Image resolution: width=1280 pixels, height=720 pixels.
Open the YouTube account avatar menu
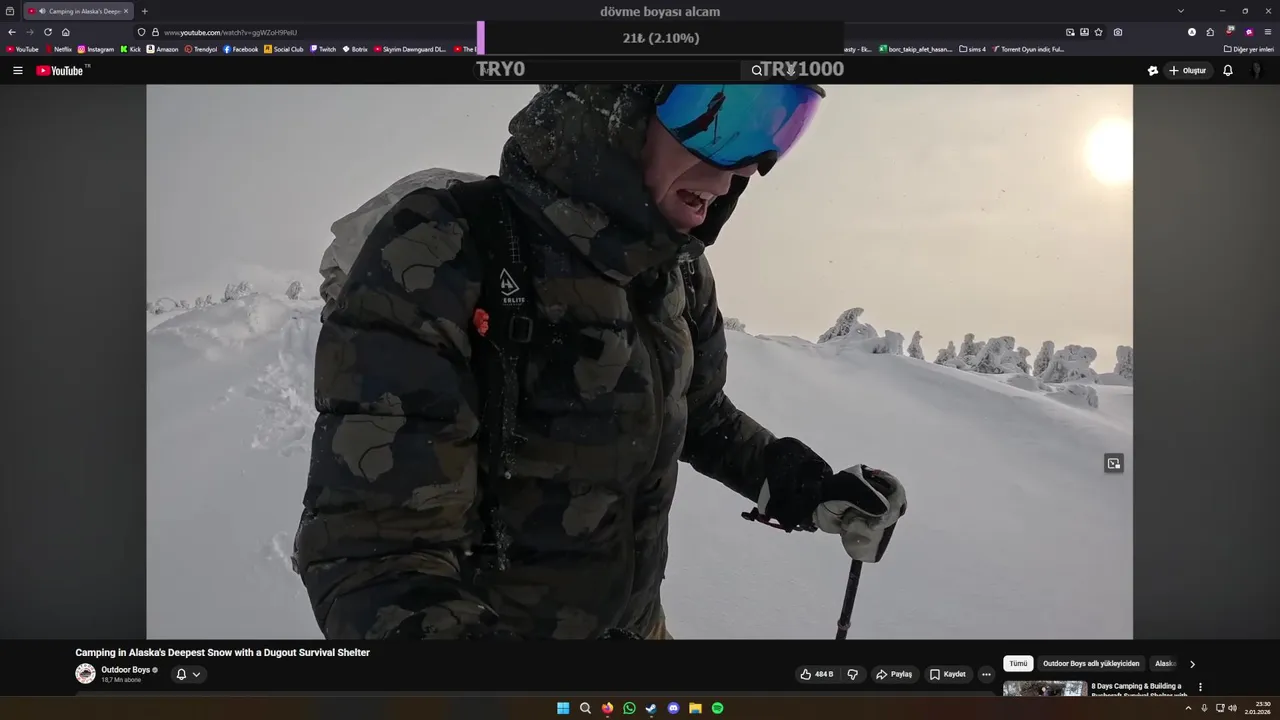point(1256,71)
